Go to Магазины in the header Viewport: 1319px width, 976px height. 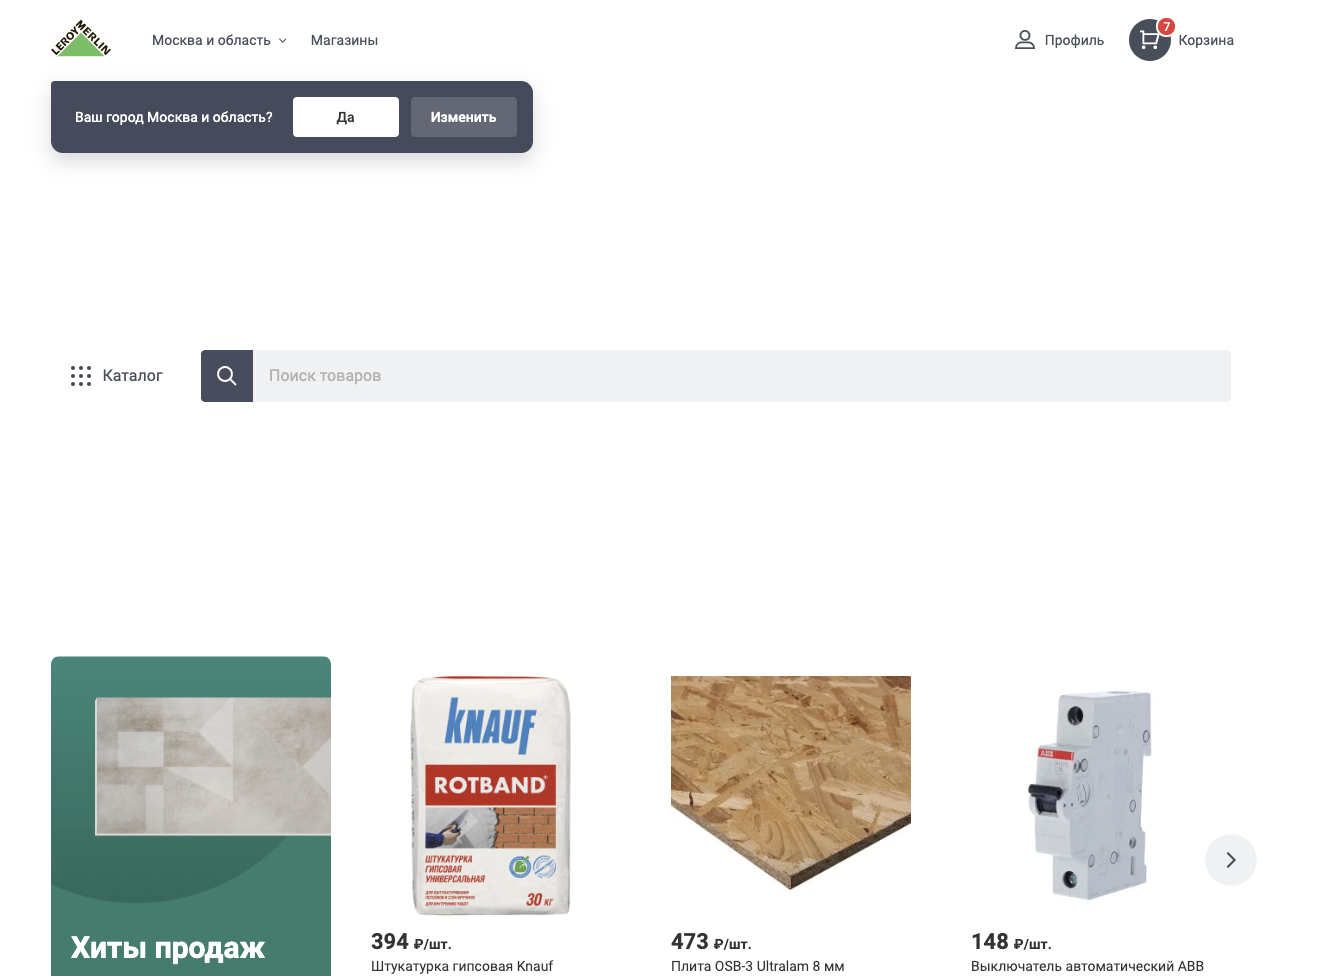344,40
